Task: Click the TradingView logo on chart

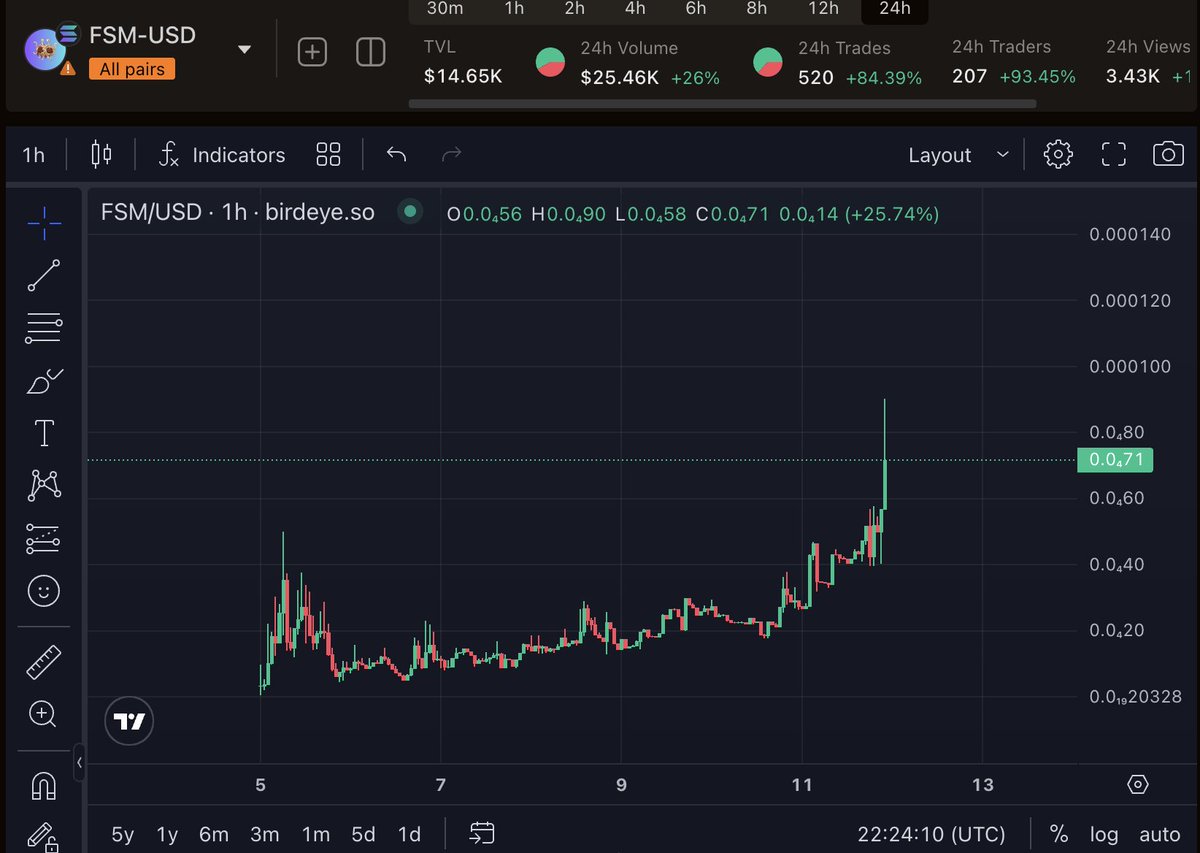Action: click(129, 721)
